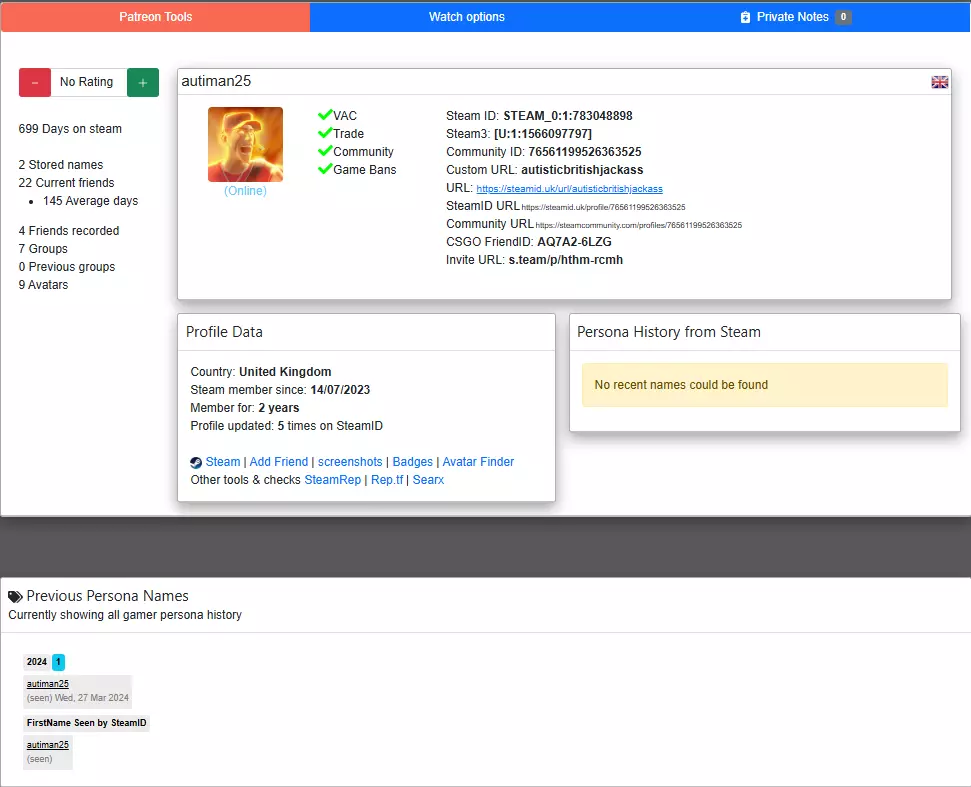
Task: Click the 22 Current friends entry
Action: [66, 183]
